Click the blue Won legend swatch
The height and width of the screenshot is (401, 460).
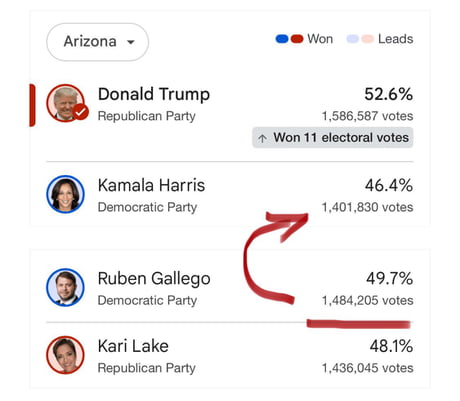click(282, 39)
